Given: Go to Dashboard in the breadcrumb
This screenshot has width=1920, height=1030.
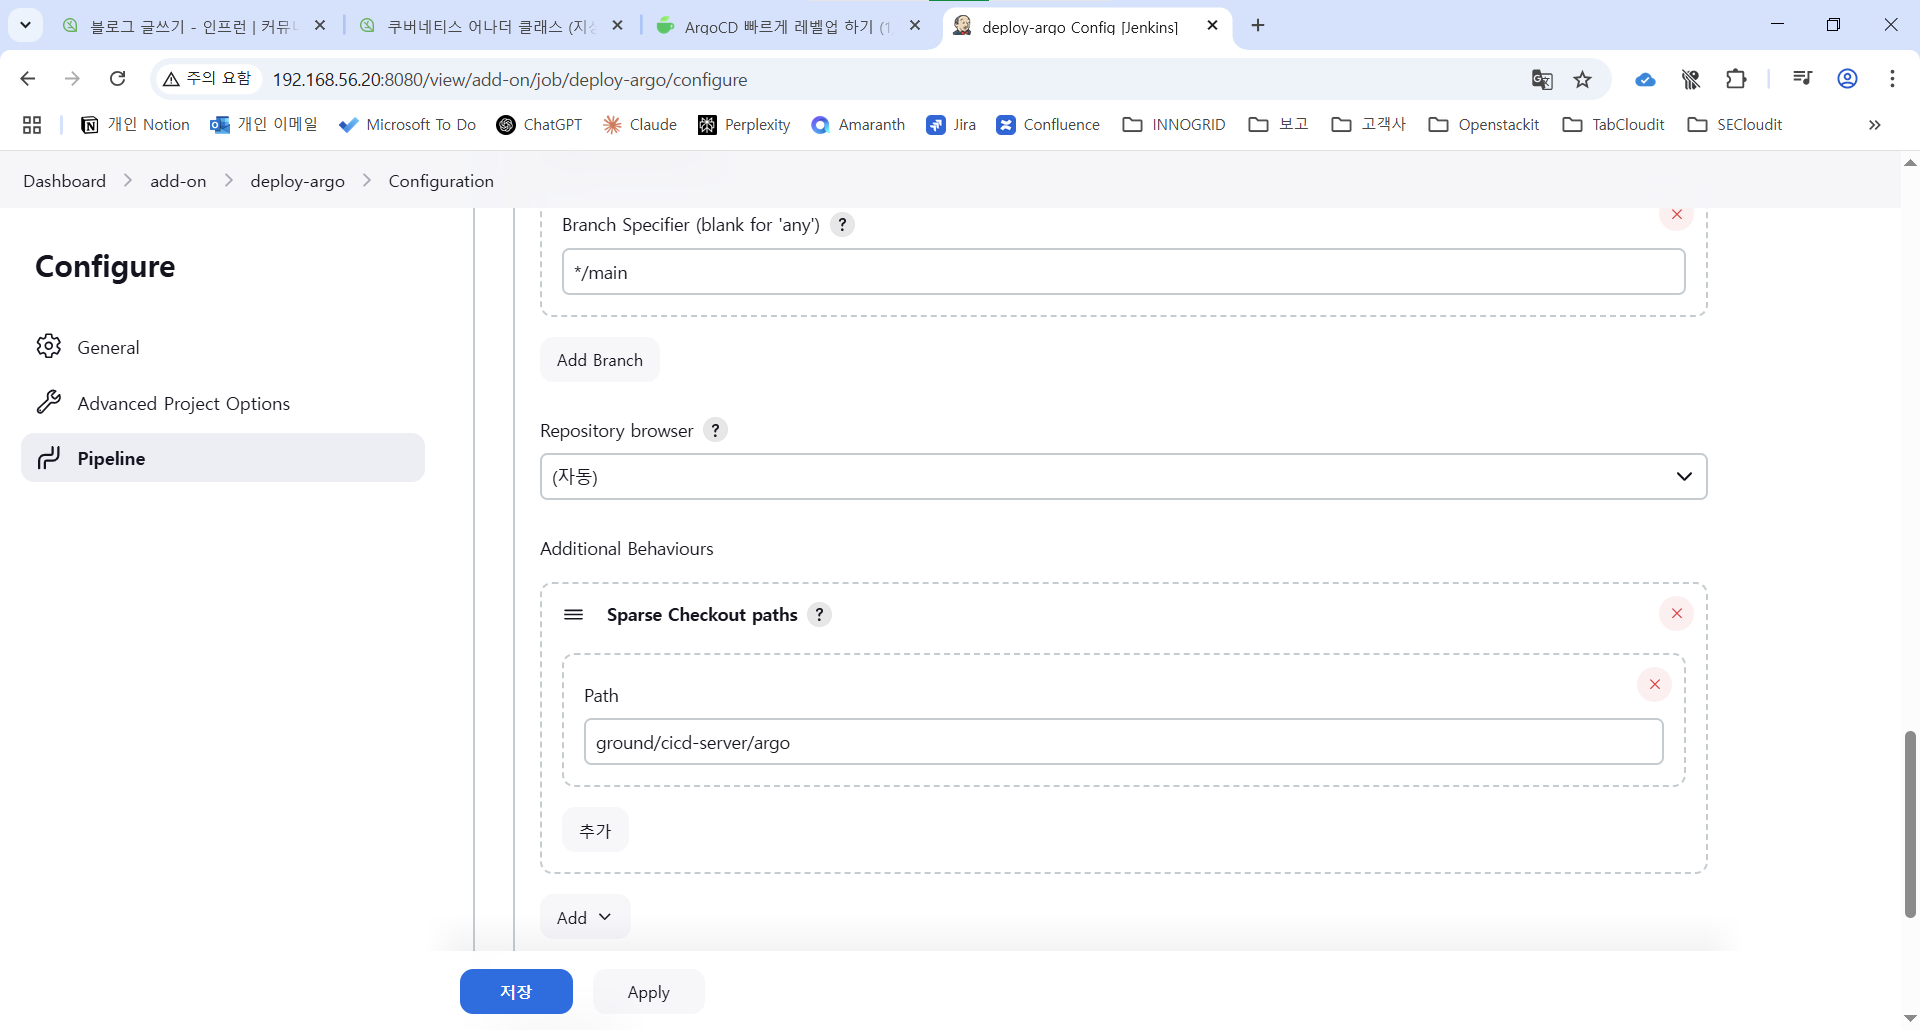Looking at the screenshot, I should tap(65, 181).
